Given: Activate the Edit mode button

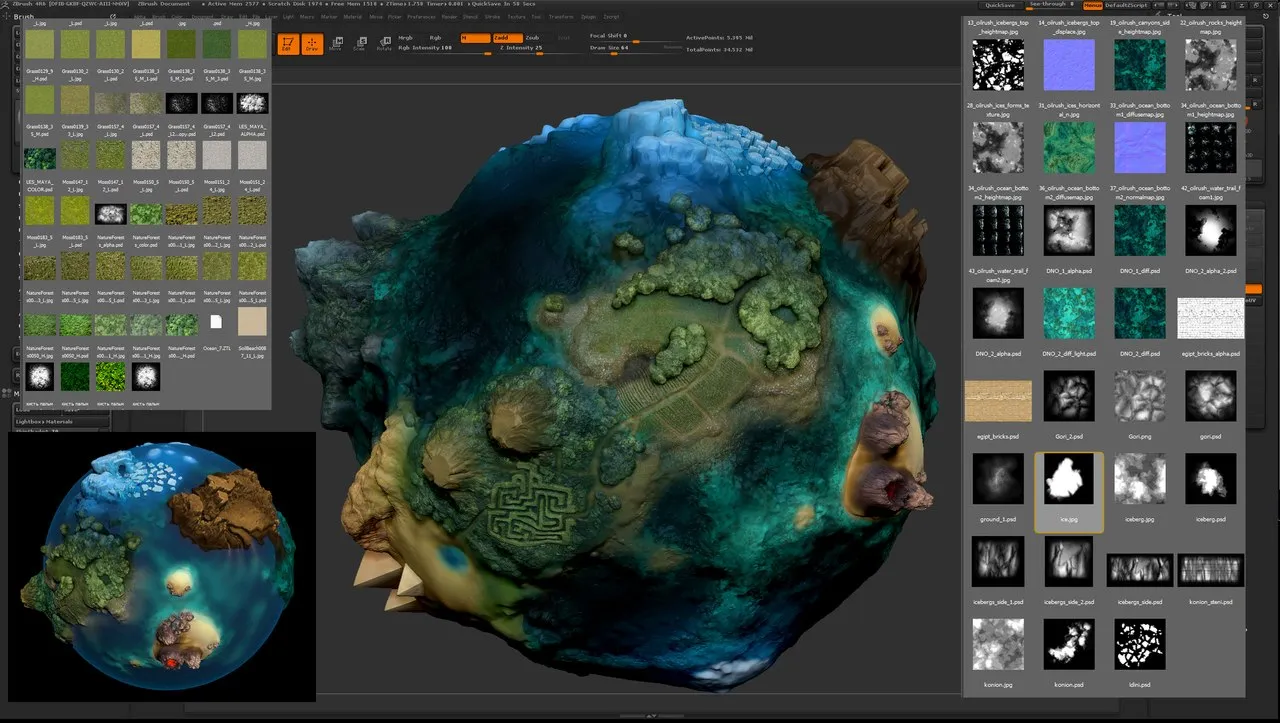Looking at the screenshot, I should click(x=287, y=44).
